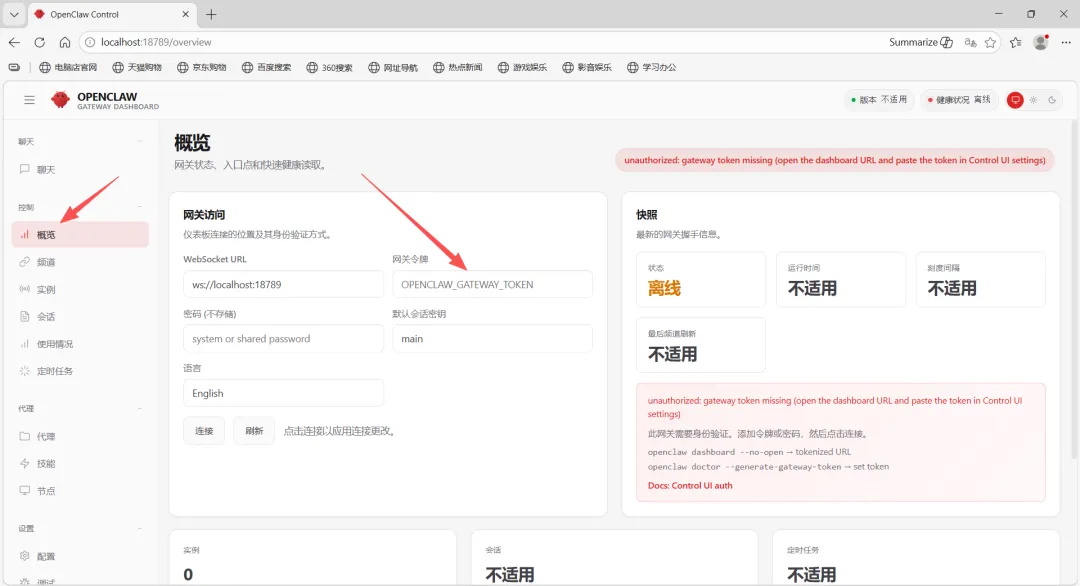
Task: Click the 运行时间 uptime card
Action: [840, 280]
